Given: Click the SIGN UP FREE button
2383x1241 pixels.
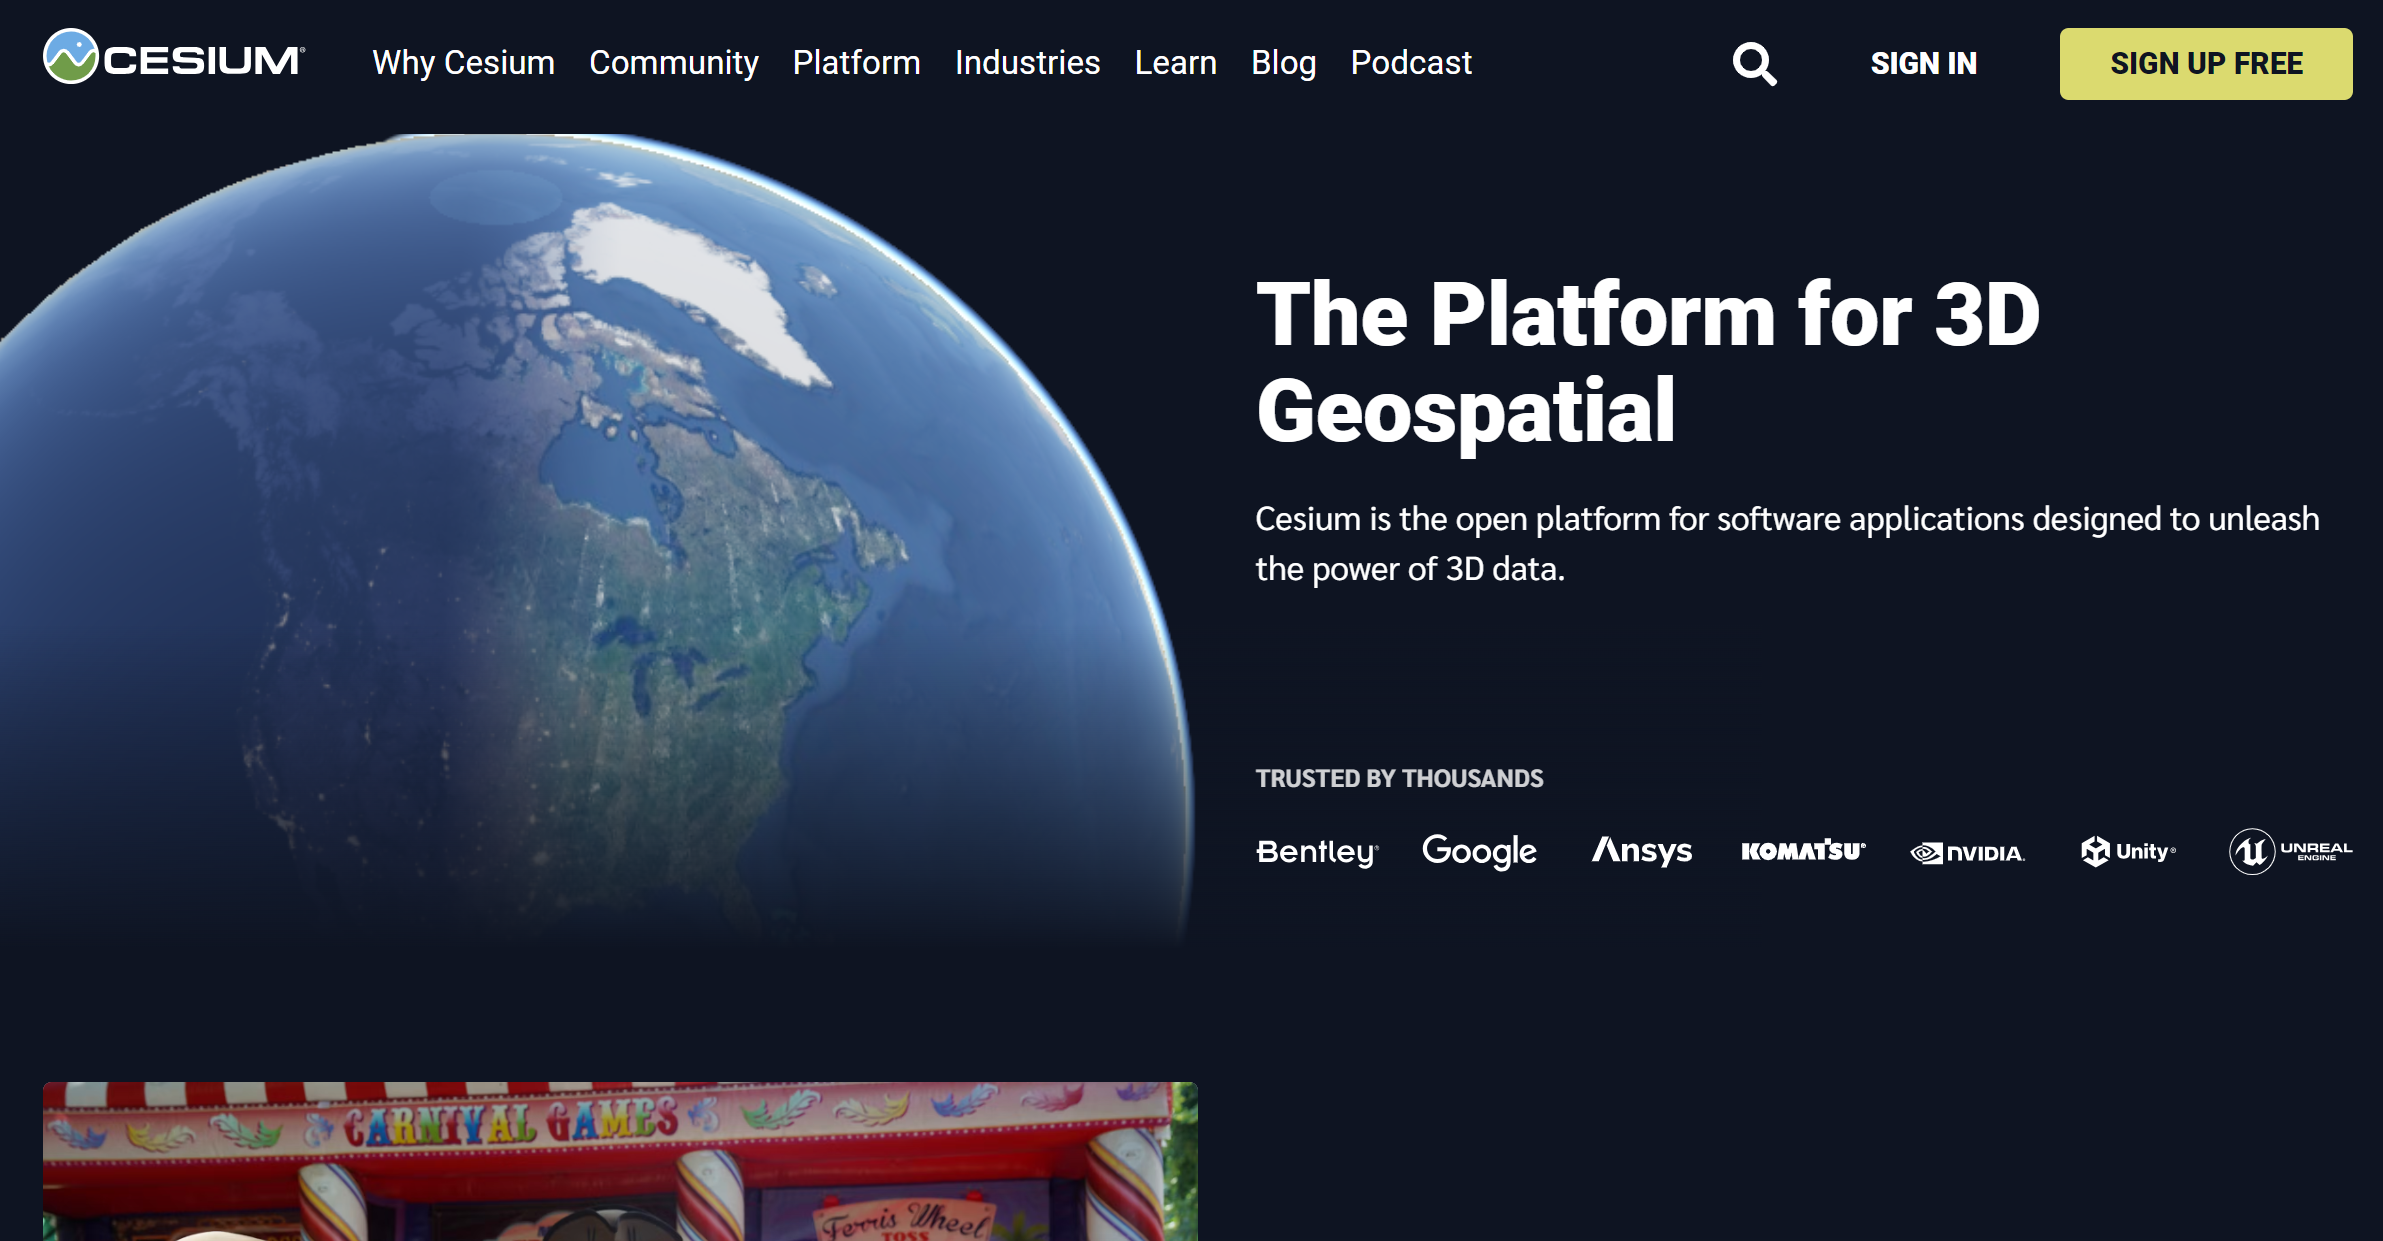Looking at the screenshot, I should 2205,63.
